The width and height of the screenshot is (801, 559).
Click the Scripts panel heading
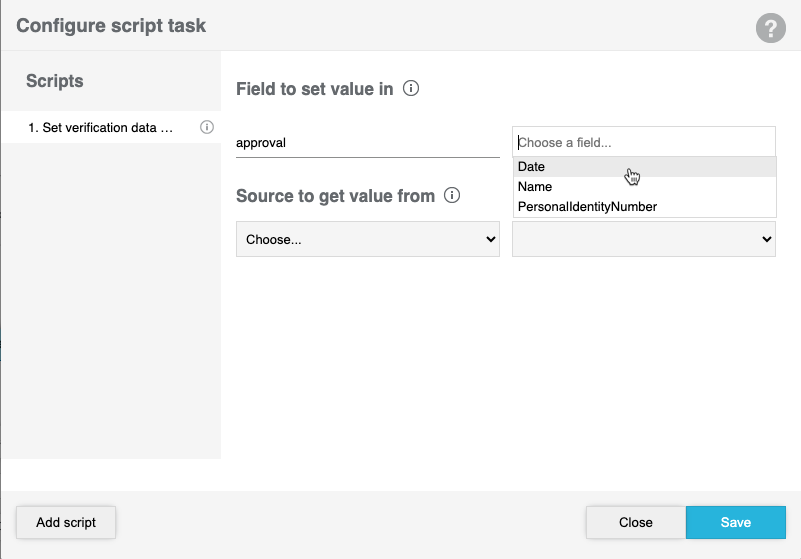pos(55,81)
